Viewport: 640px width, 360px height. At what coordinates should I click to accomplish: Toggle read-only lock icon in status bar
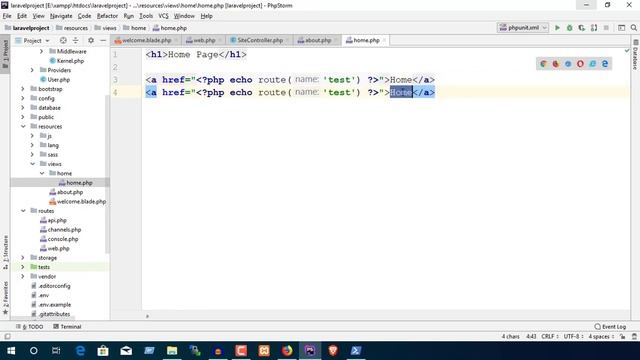pos(622,337)
